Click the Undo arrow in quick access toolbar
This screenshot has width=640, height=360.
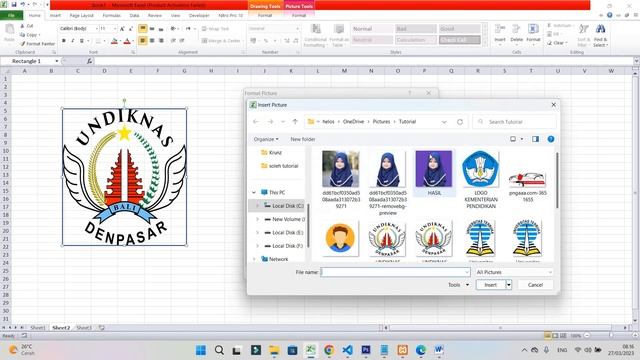pos(23,4)
